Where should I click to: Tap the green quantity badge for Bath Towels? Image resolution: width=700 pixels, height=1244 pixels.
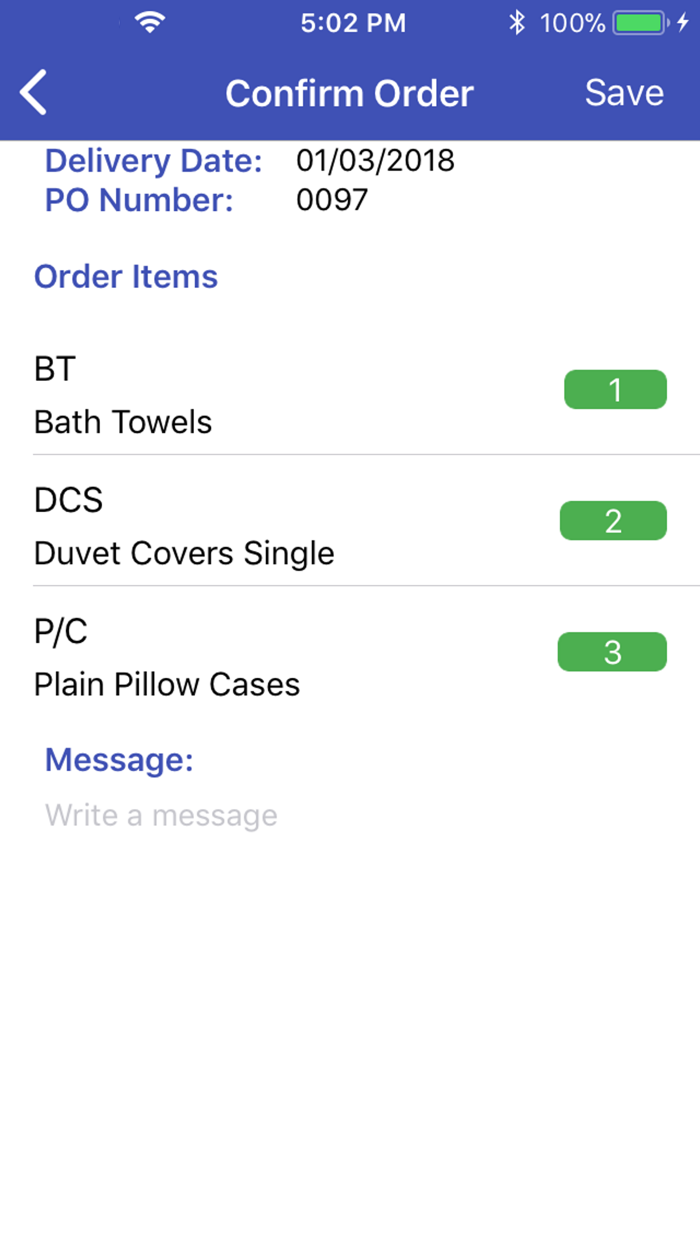pyautogui.click(x=615, y=389)
